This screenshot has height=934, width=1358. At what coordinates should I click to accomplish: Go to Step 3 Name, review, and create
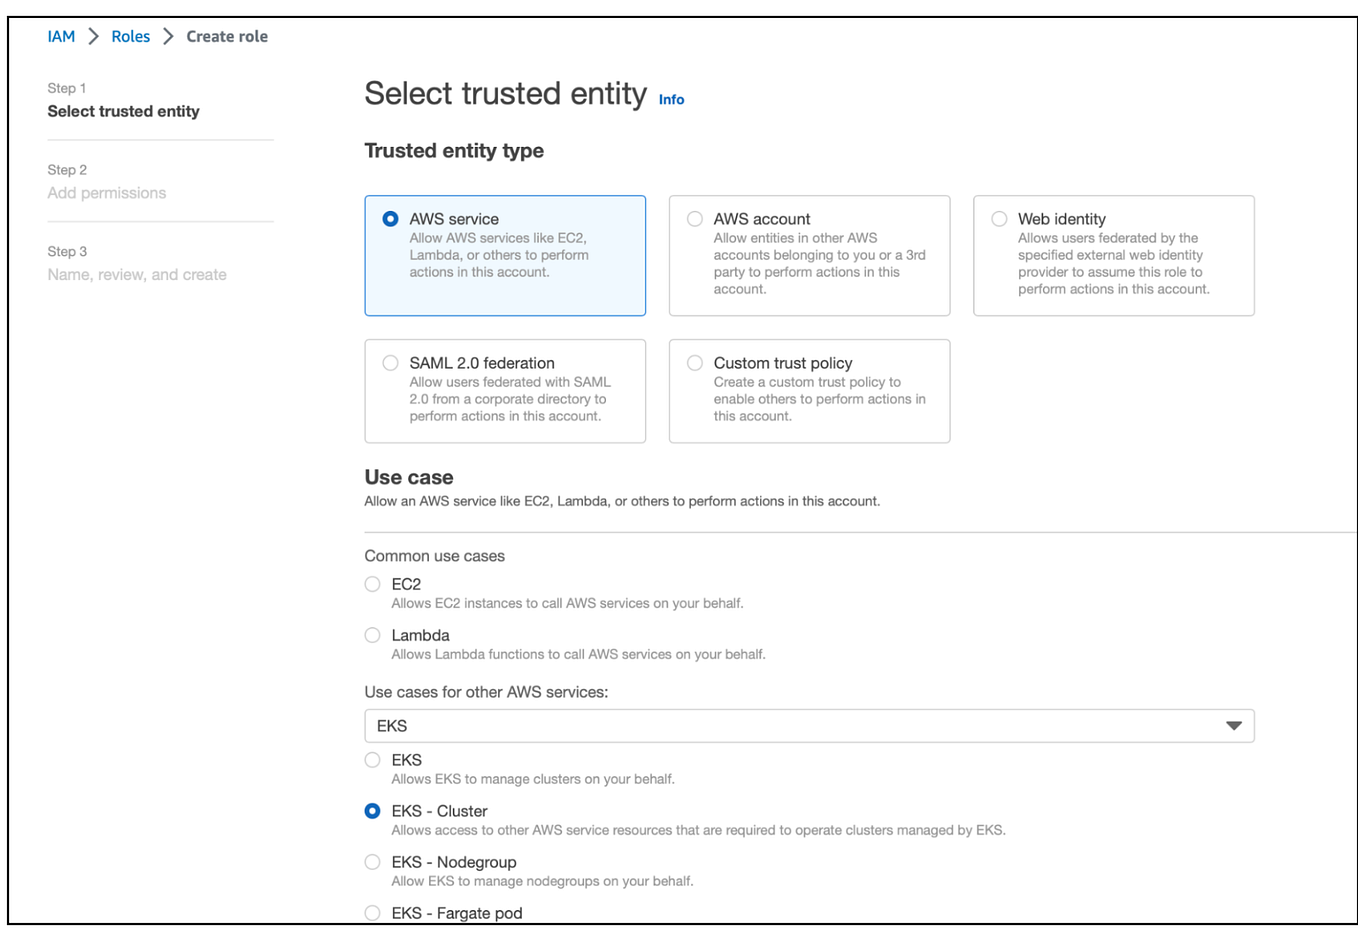(137, 275)
